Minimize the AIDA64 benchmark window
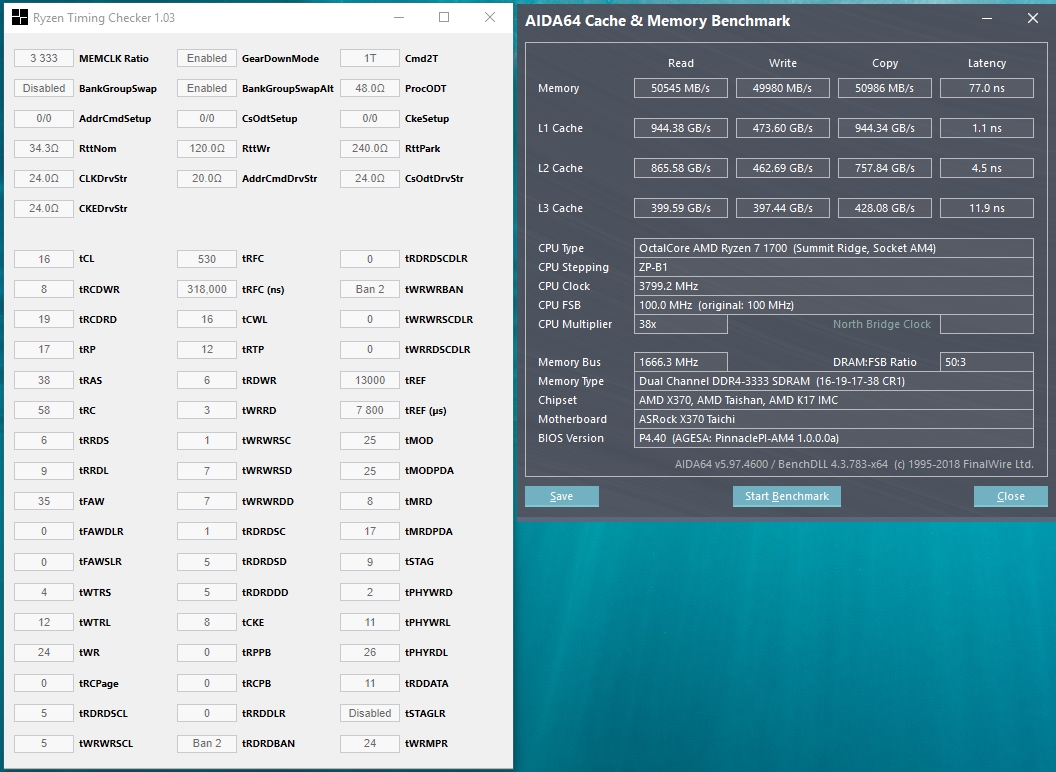 pyautogui.click(x=987, y=19)
